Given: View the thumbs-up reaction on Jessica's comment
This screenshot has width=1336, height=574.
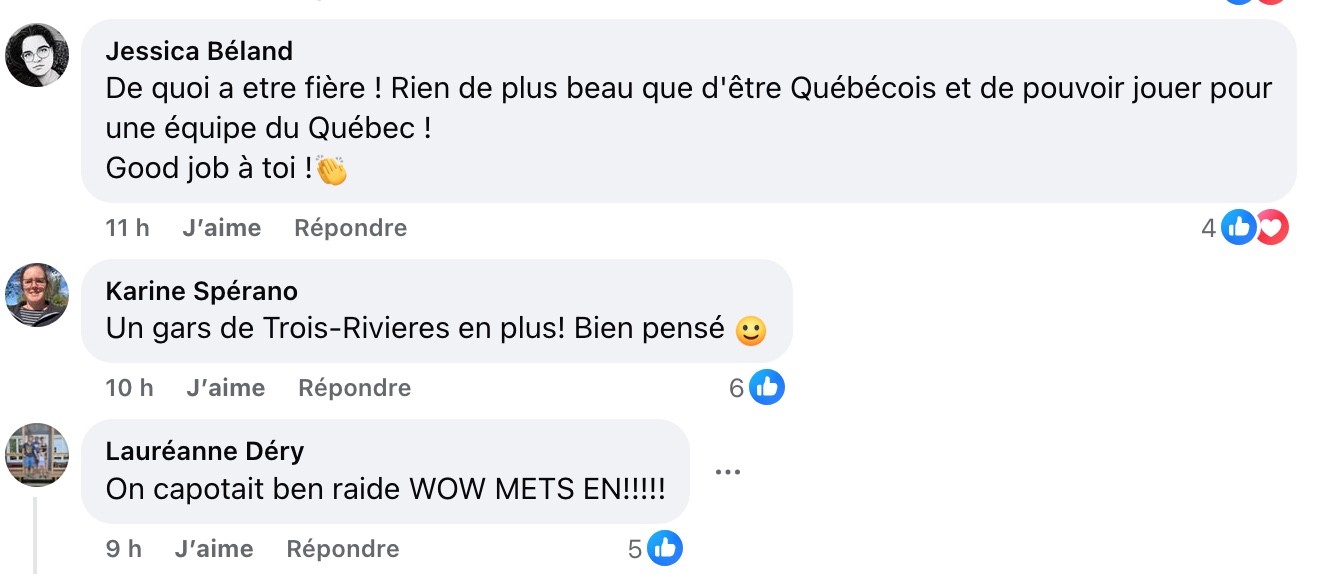Looking at the screenshot, I should tap(1239, 228).
